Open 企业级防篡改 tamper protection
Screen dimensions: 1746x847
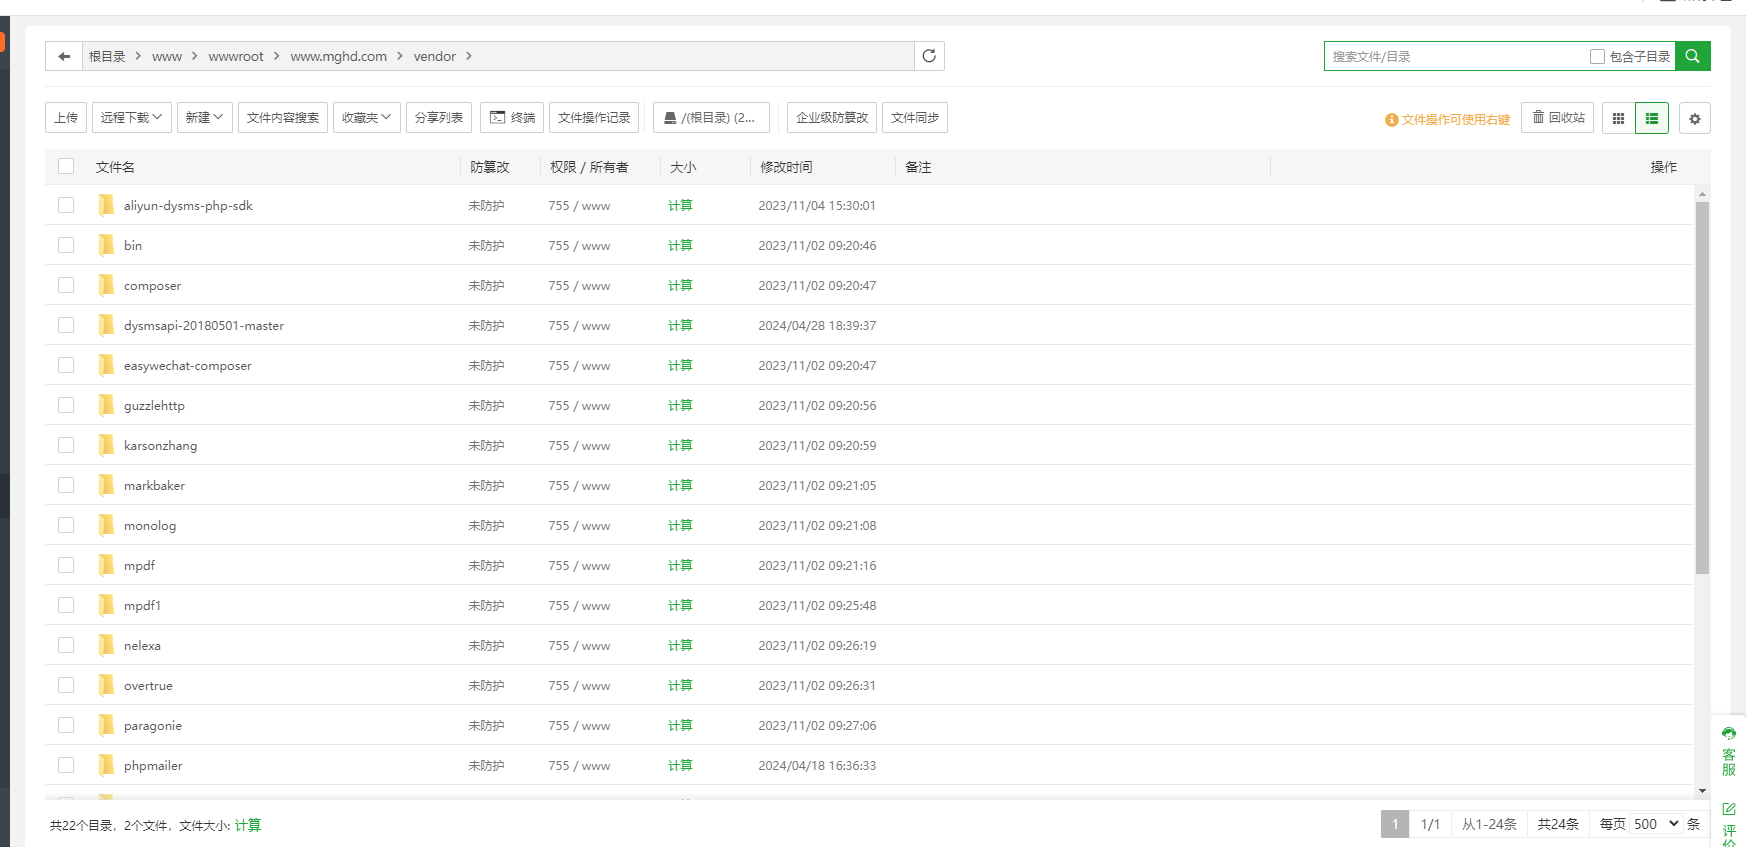coord(832,117)
